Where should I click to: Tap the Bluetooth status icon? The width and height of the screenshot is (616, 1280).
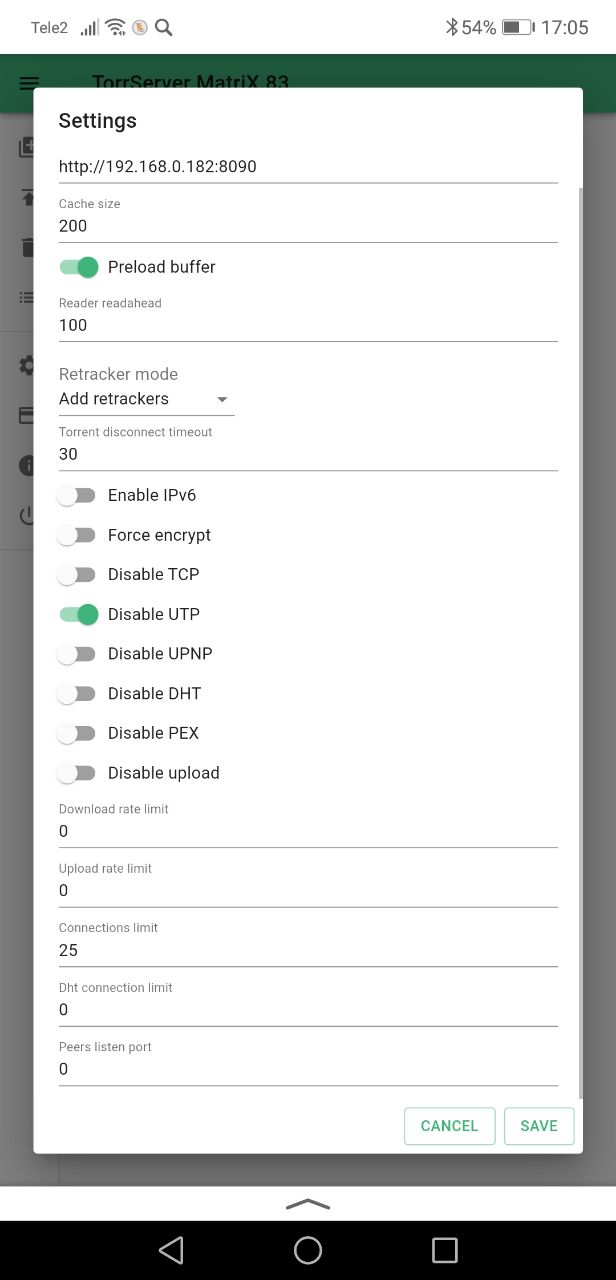point(451,27)
